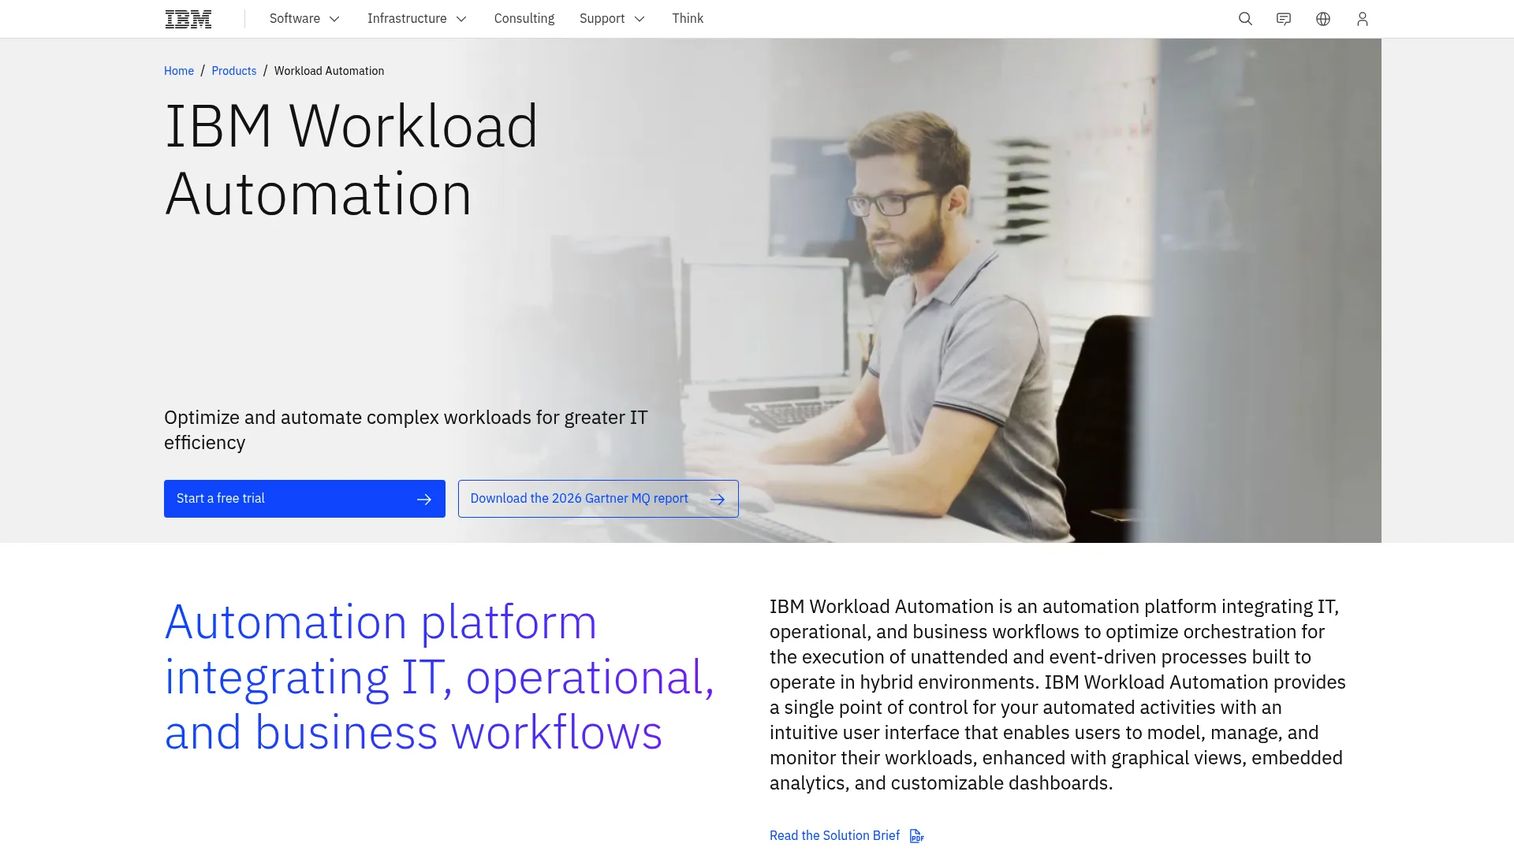1514x851 pixels.
Task: Click the PDF icon beside Solution Brief
Action: 916,836
